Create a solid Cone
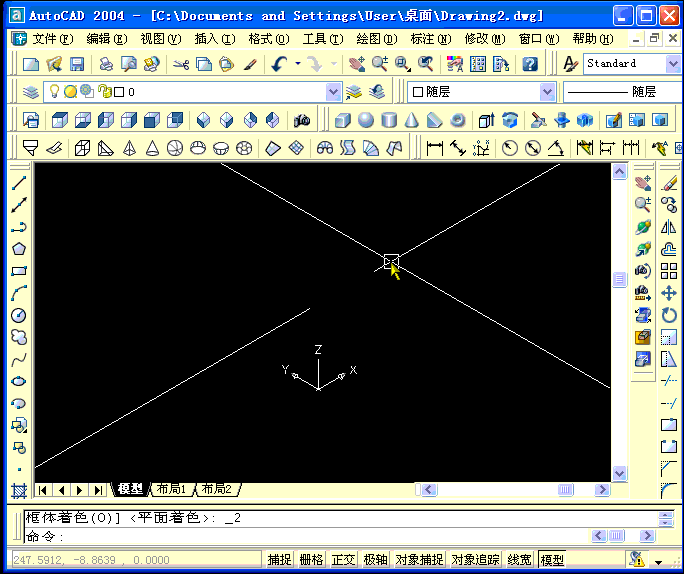The height and width of the screenshot is (574, 684). point(411,120)
